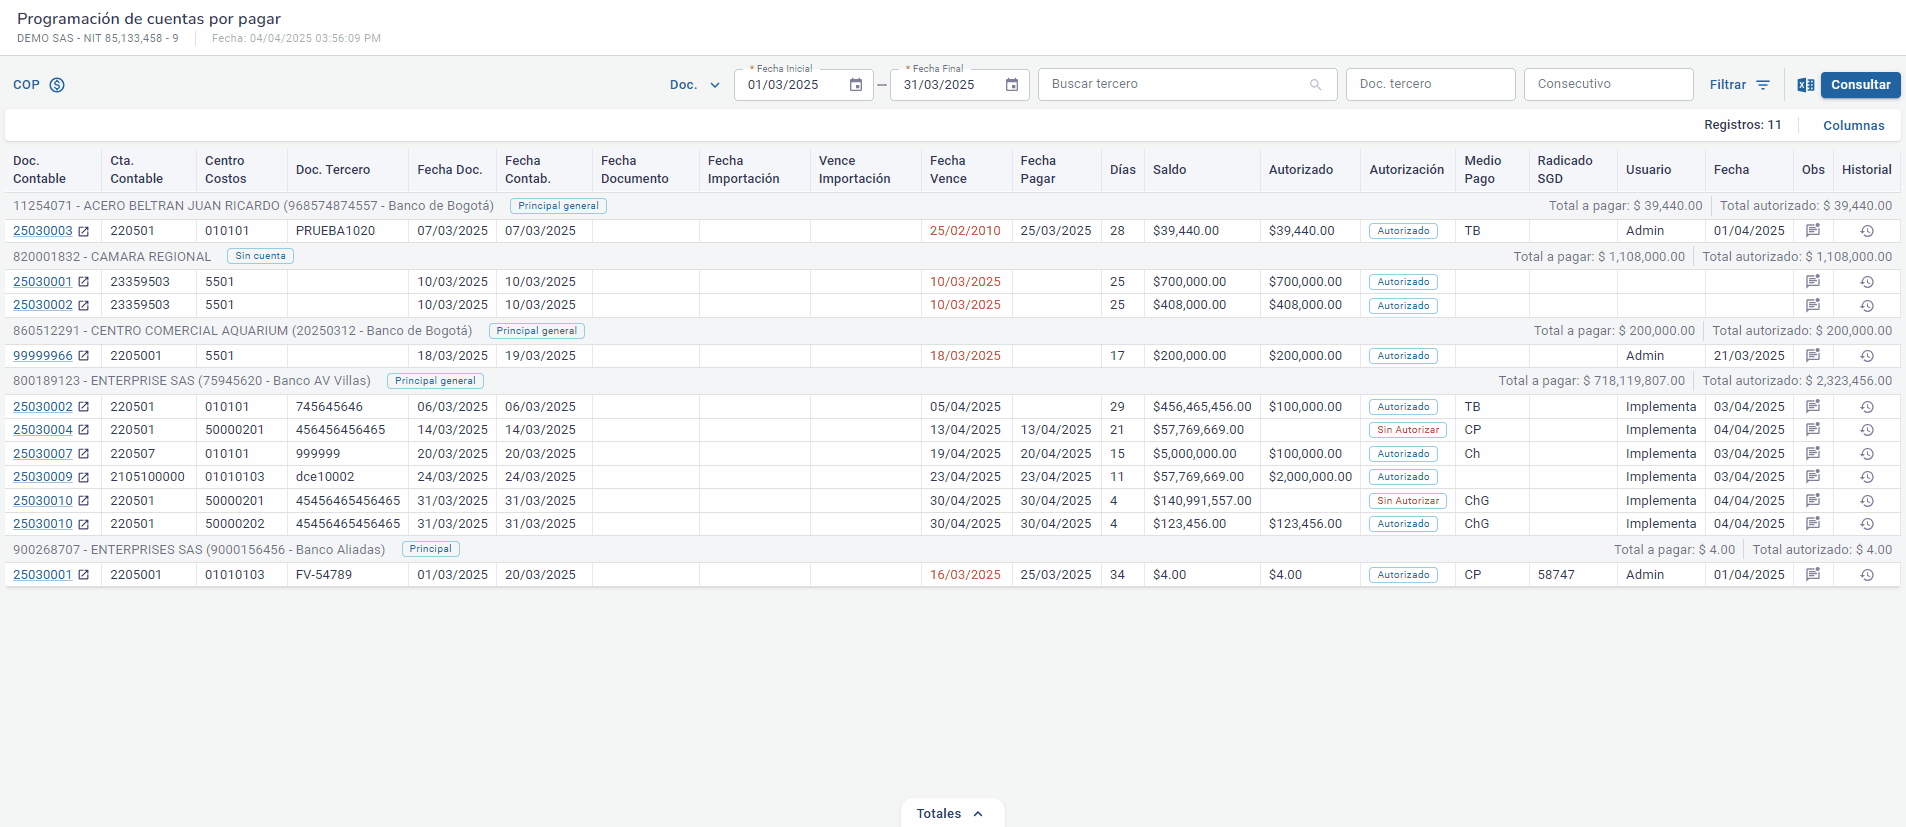The image size is (1906, 827).
Task: Click Autorizado badge in PRUEBA1020 row
Action: pos(1403,231)
